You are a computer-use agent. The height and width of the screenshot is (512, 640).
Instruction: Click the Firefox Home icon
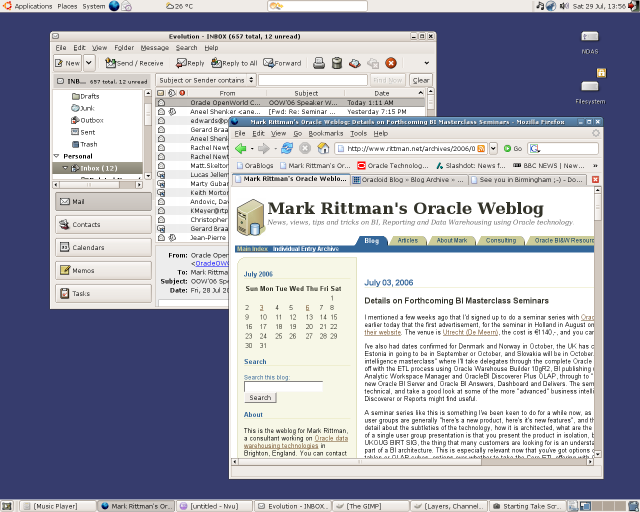[x=323, y=148]
